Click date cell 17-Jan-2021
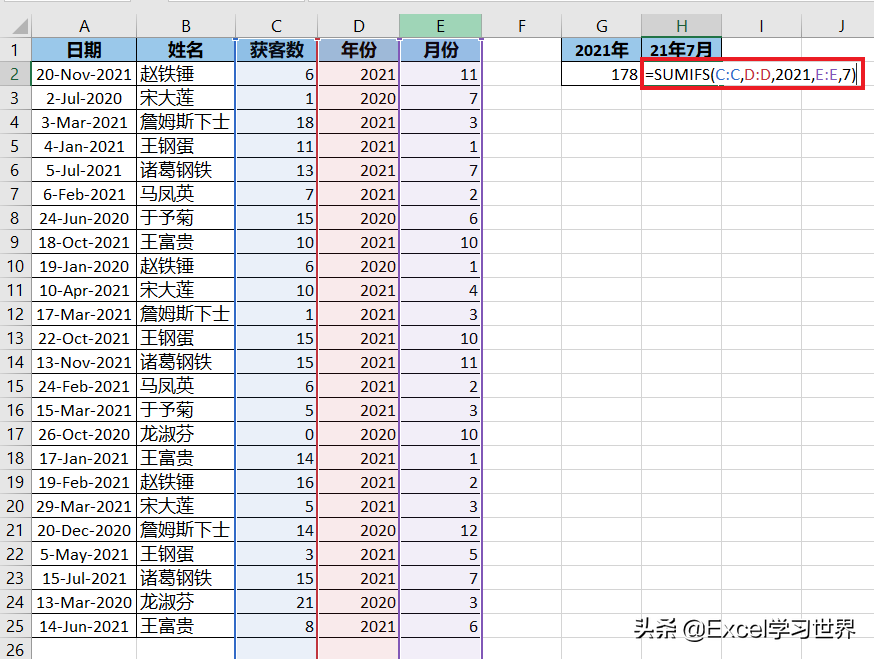Image resolution: width=874 pixels, height=659 pixels. [x=84, y=458]
